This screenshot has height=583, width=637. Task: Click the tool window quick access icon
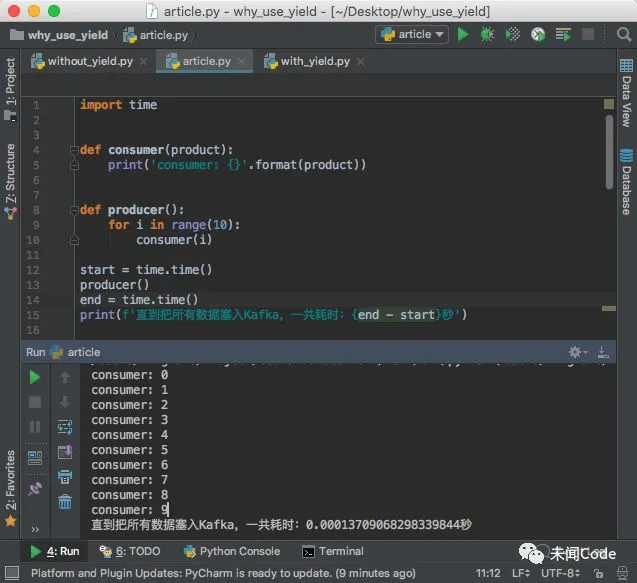click(12, 573)
